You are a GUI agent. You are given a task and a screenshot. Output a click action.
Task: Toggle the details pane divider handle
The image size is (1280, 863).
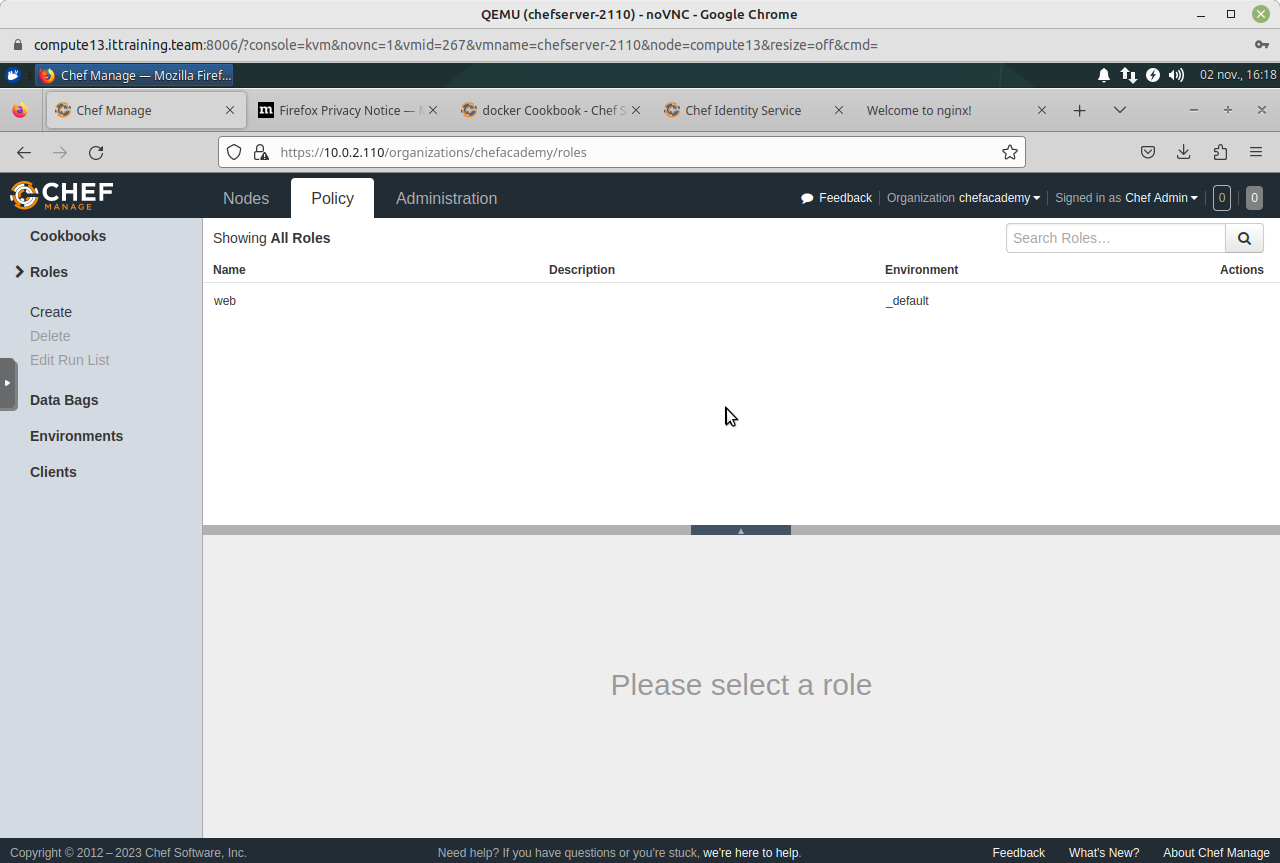pos(740,530)
